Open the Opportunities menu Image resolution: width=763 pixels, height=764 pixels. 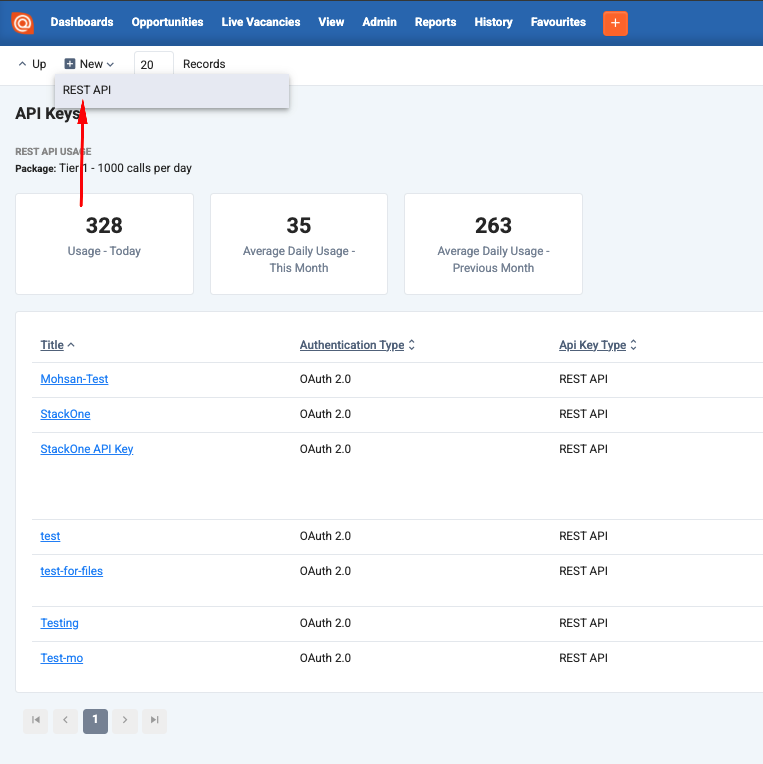pos(167,22)
